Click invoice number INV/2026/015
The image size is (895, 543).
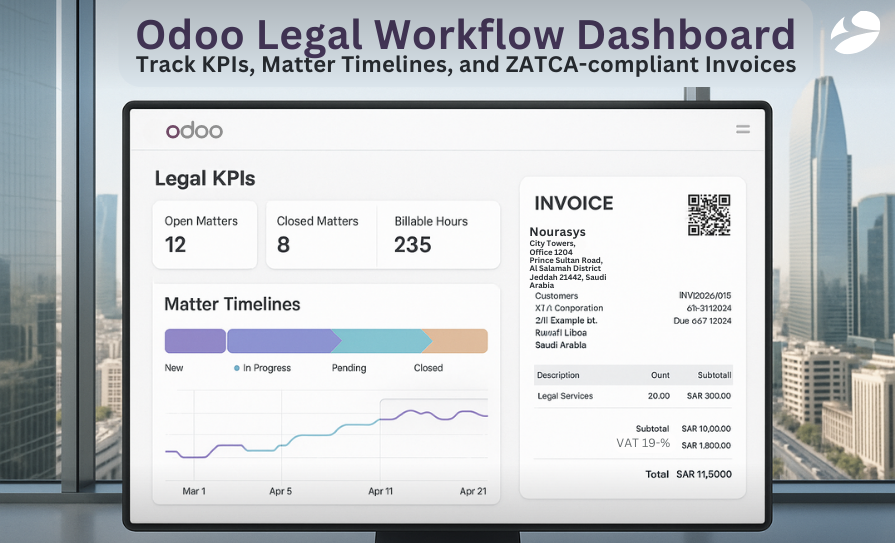[x=705, y=296]
